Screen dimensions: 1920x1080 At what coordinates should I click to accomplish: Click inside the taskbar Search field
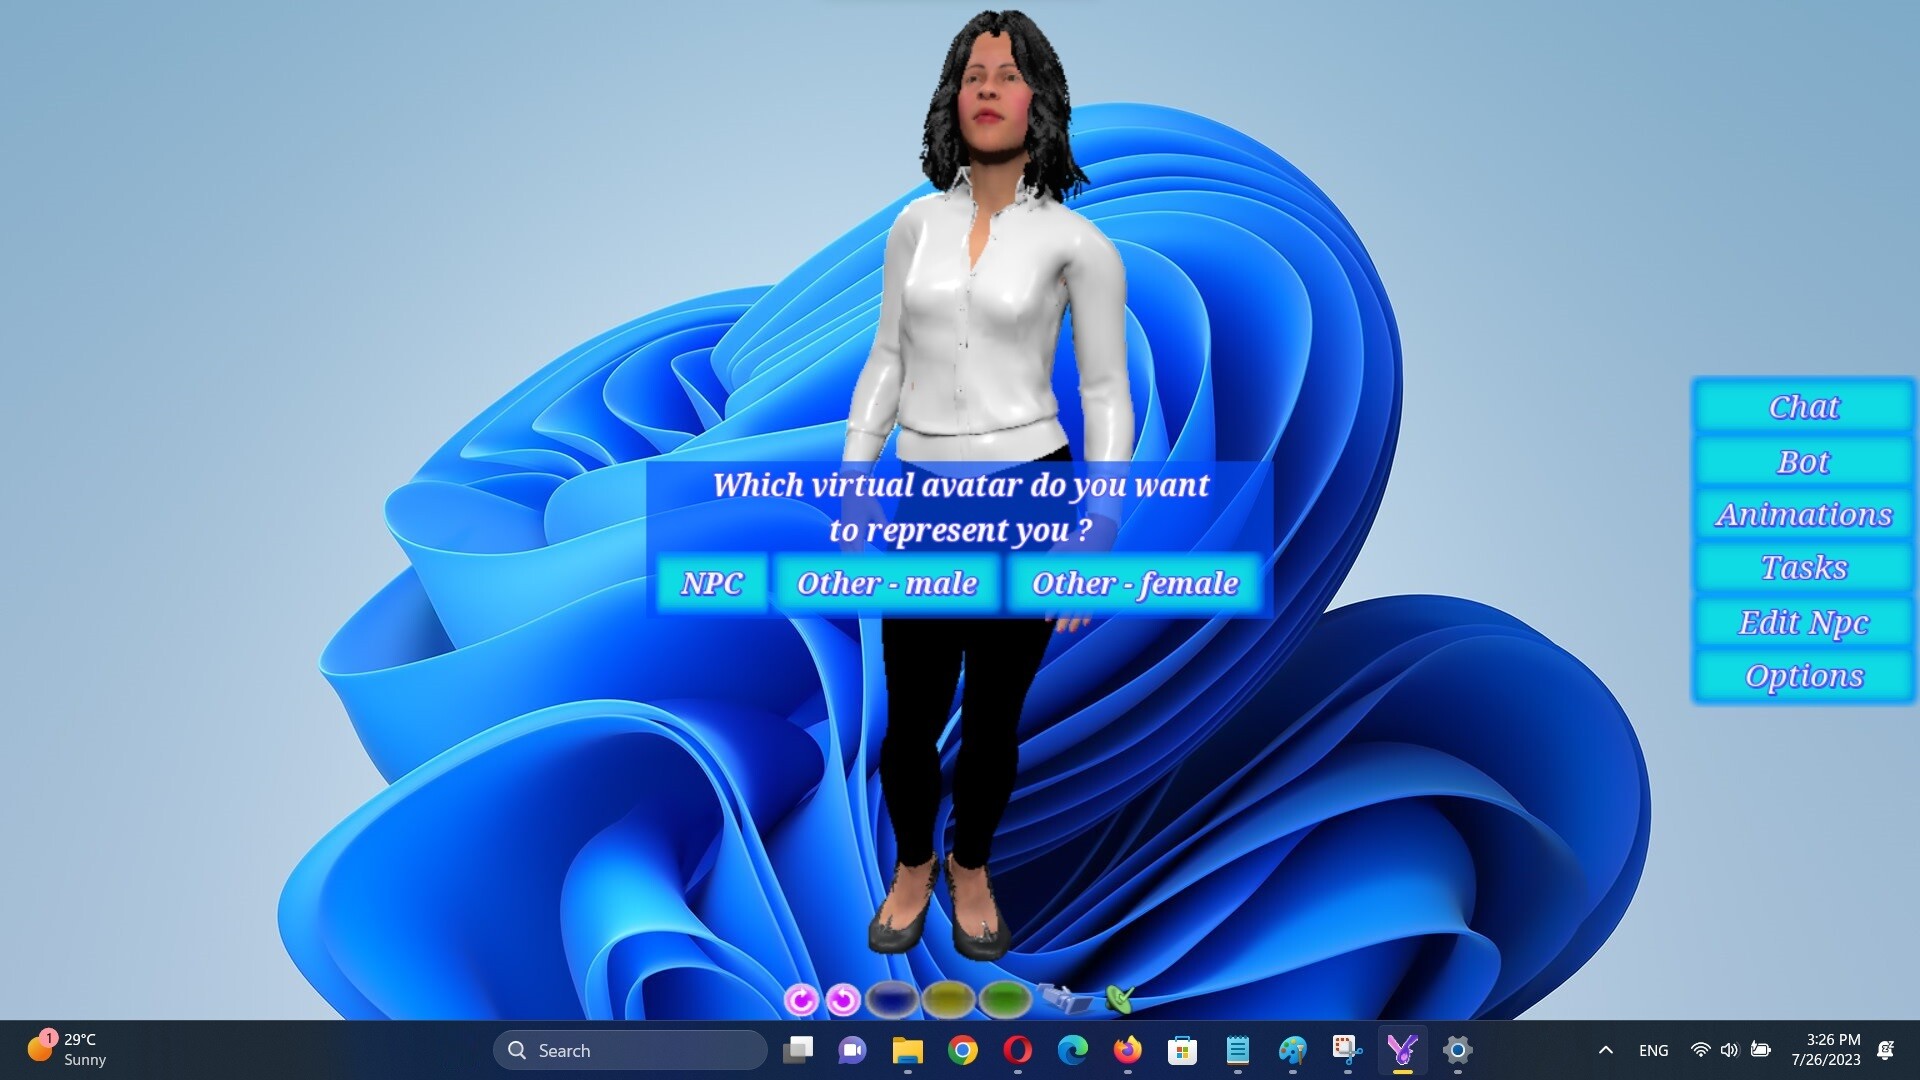(x=630, y=1050)
